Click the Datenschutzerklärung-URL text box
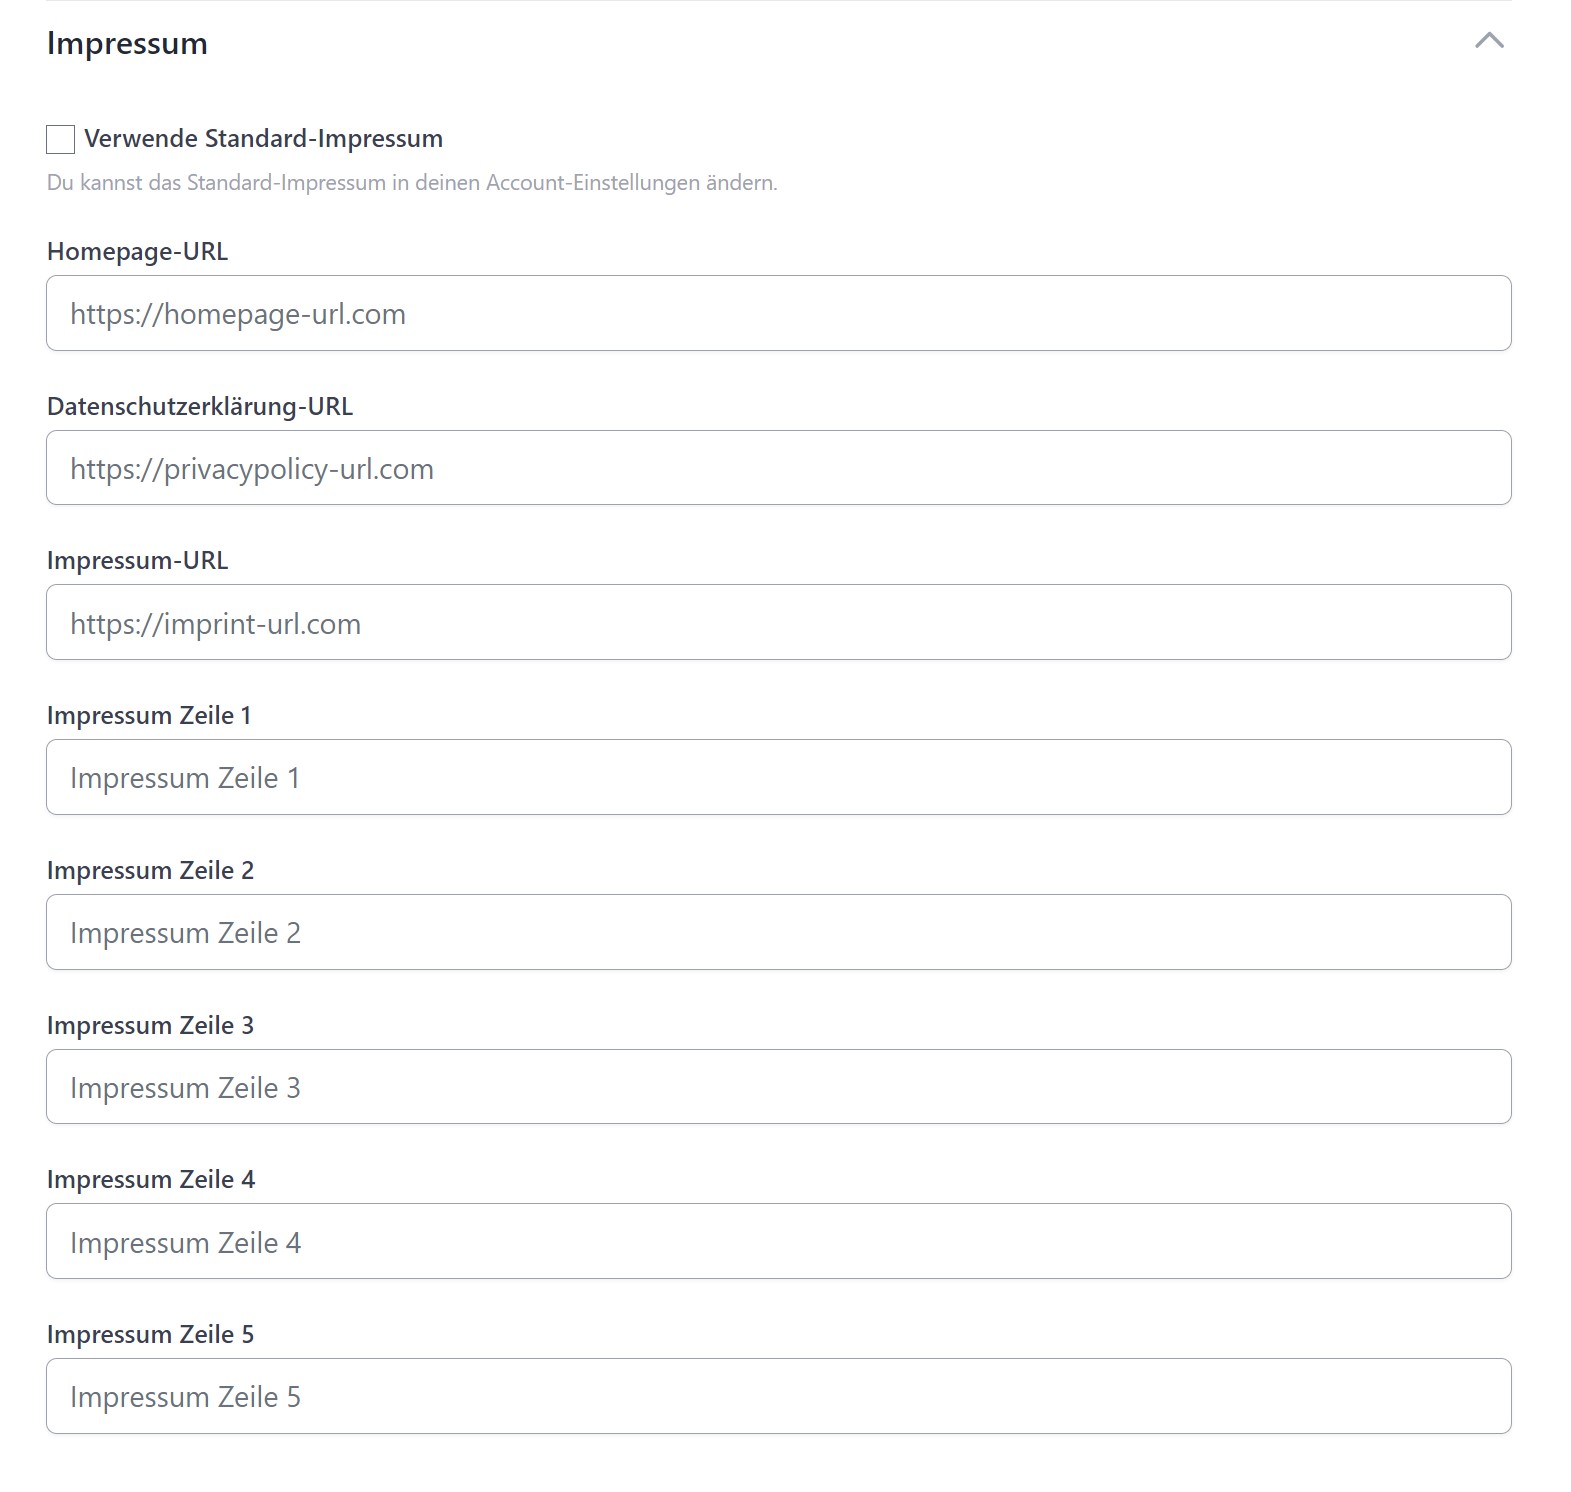 (x=778, y=468)
